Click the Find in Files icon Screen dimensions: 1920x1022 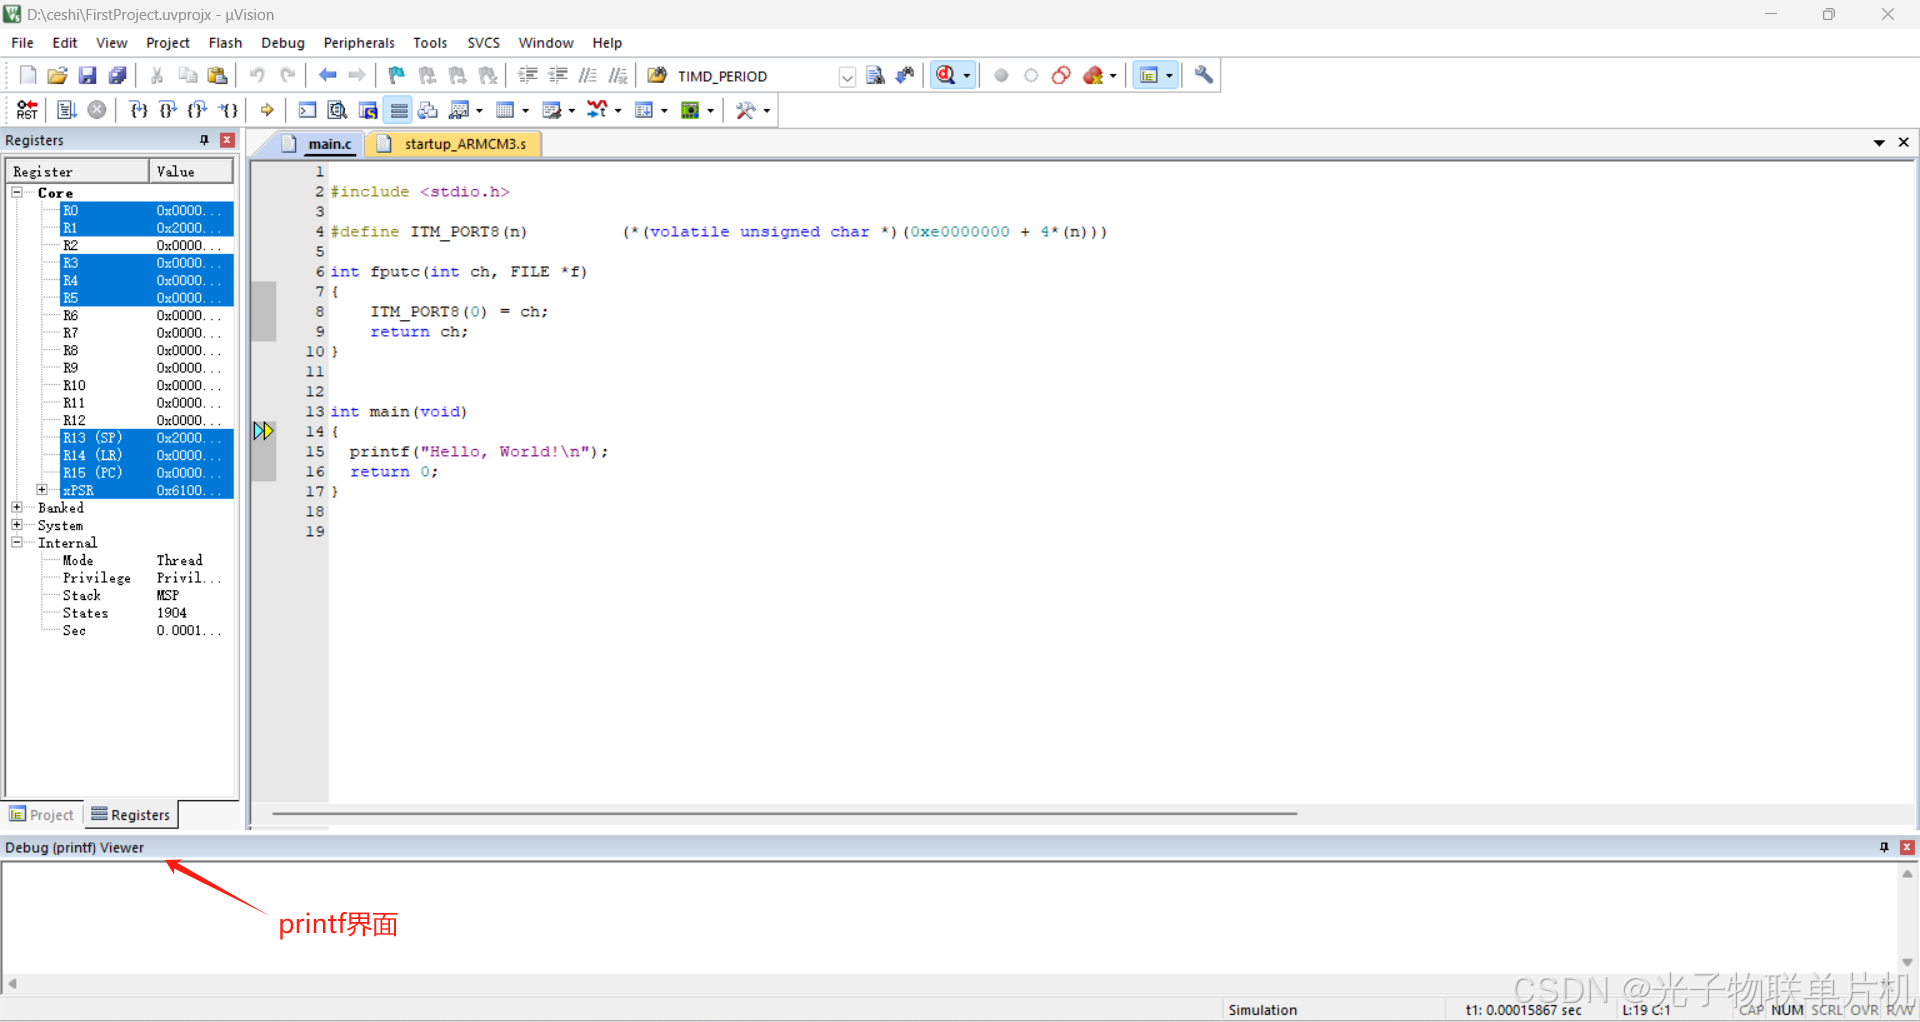[657, 75]
